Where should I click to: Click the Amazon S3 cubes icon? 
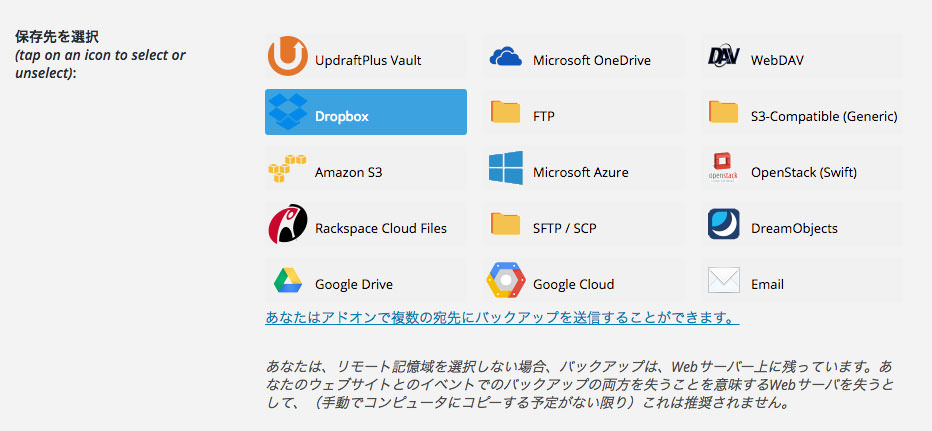[287, 168]
